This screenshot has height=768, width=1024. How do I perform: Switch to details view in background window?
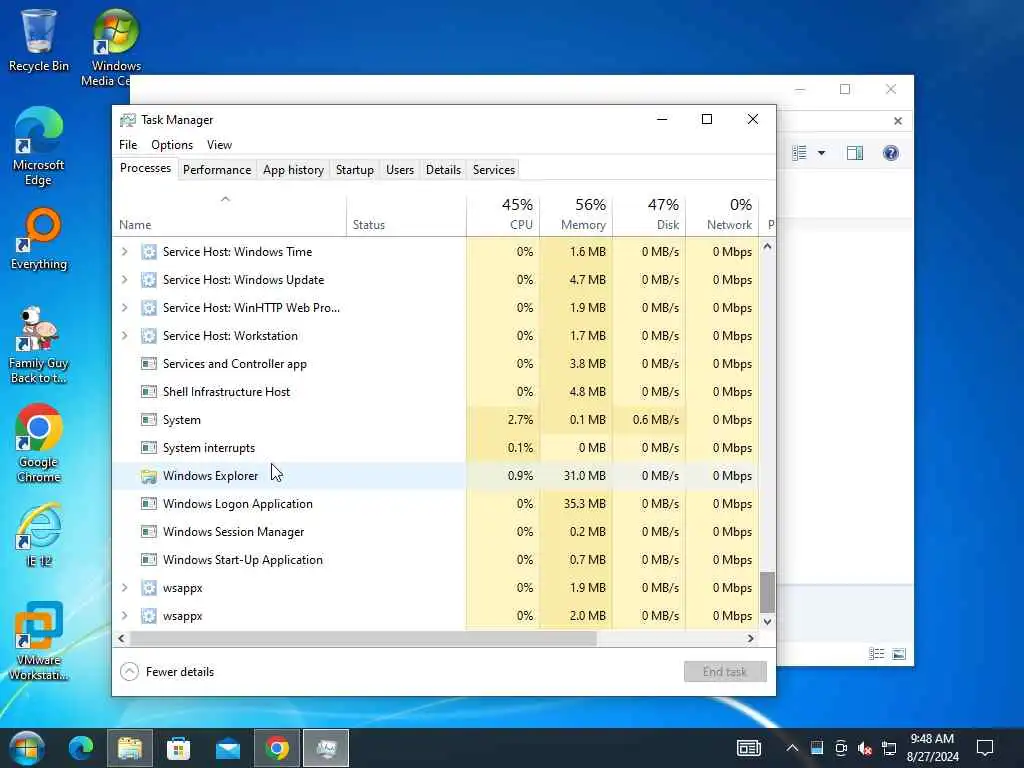tap(876, 654)
